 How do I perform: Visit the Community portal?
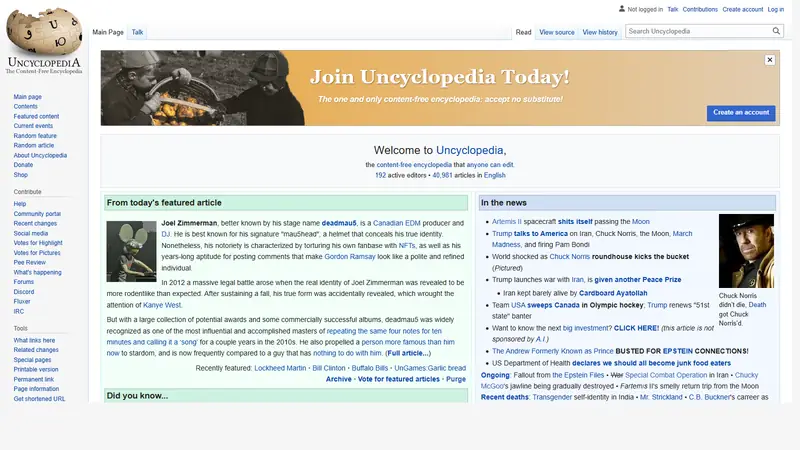(37, 214)
